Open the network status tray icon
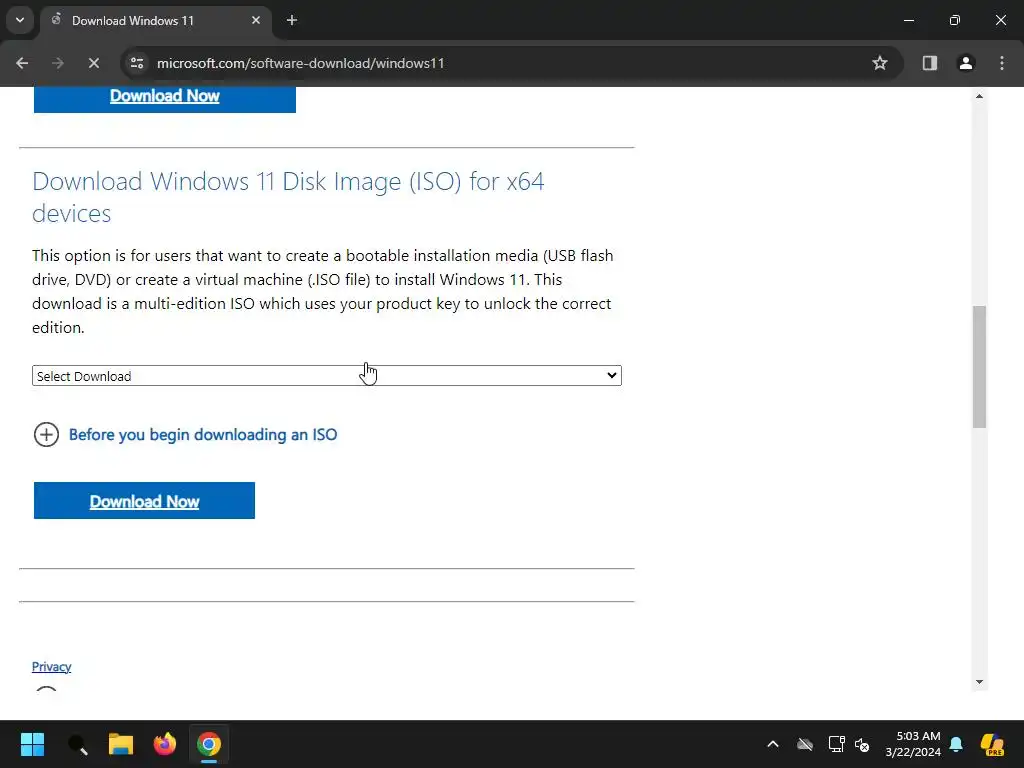 tap(837, 744)
